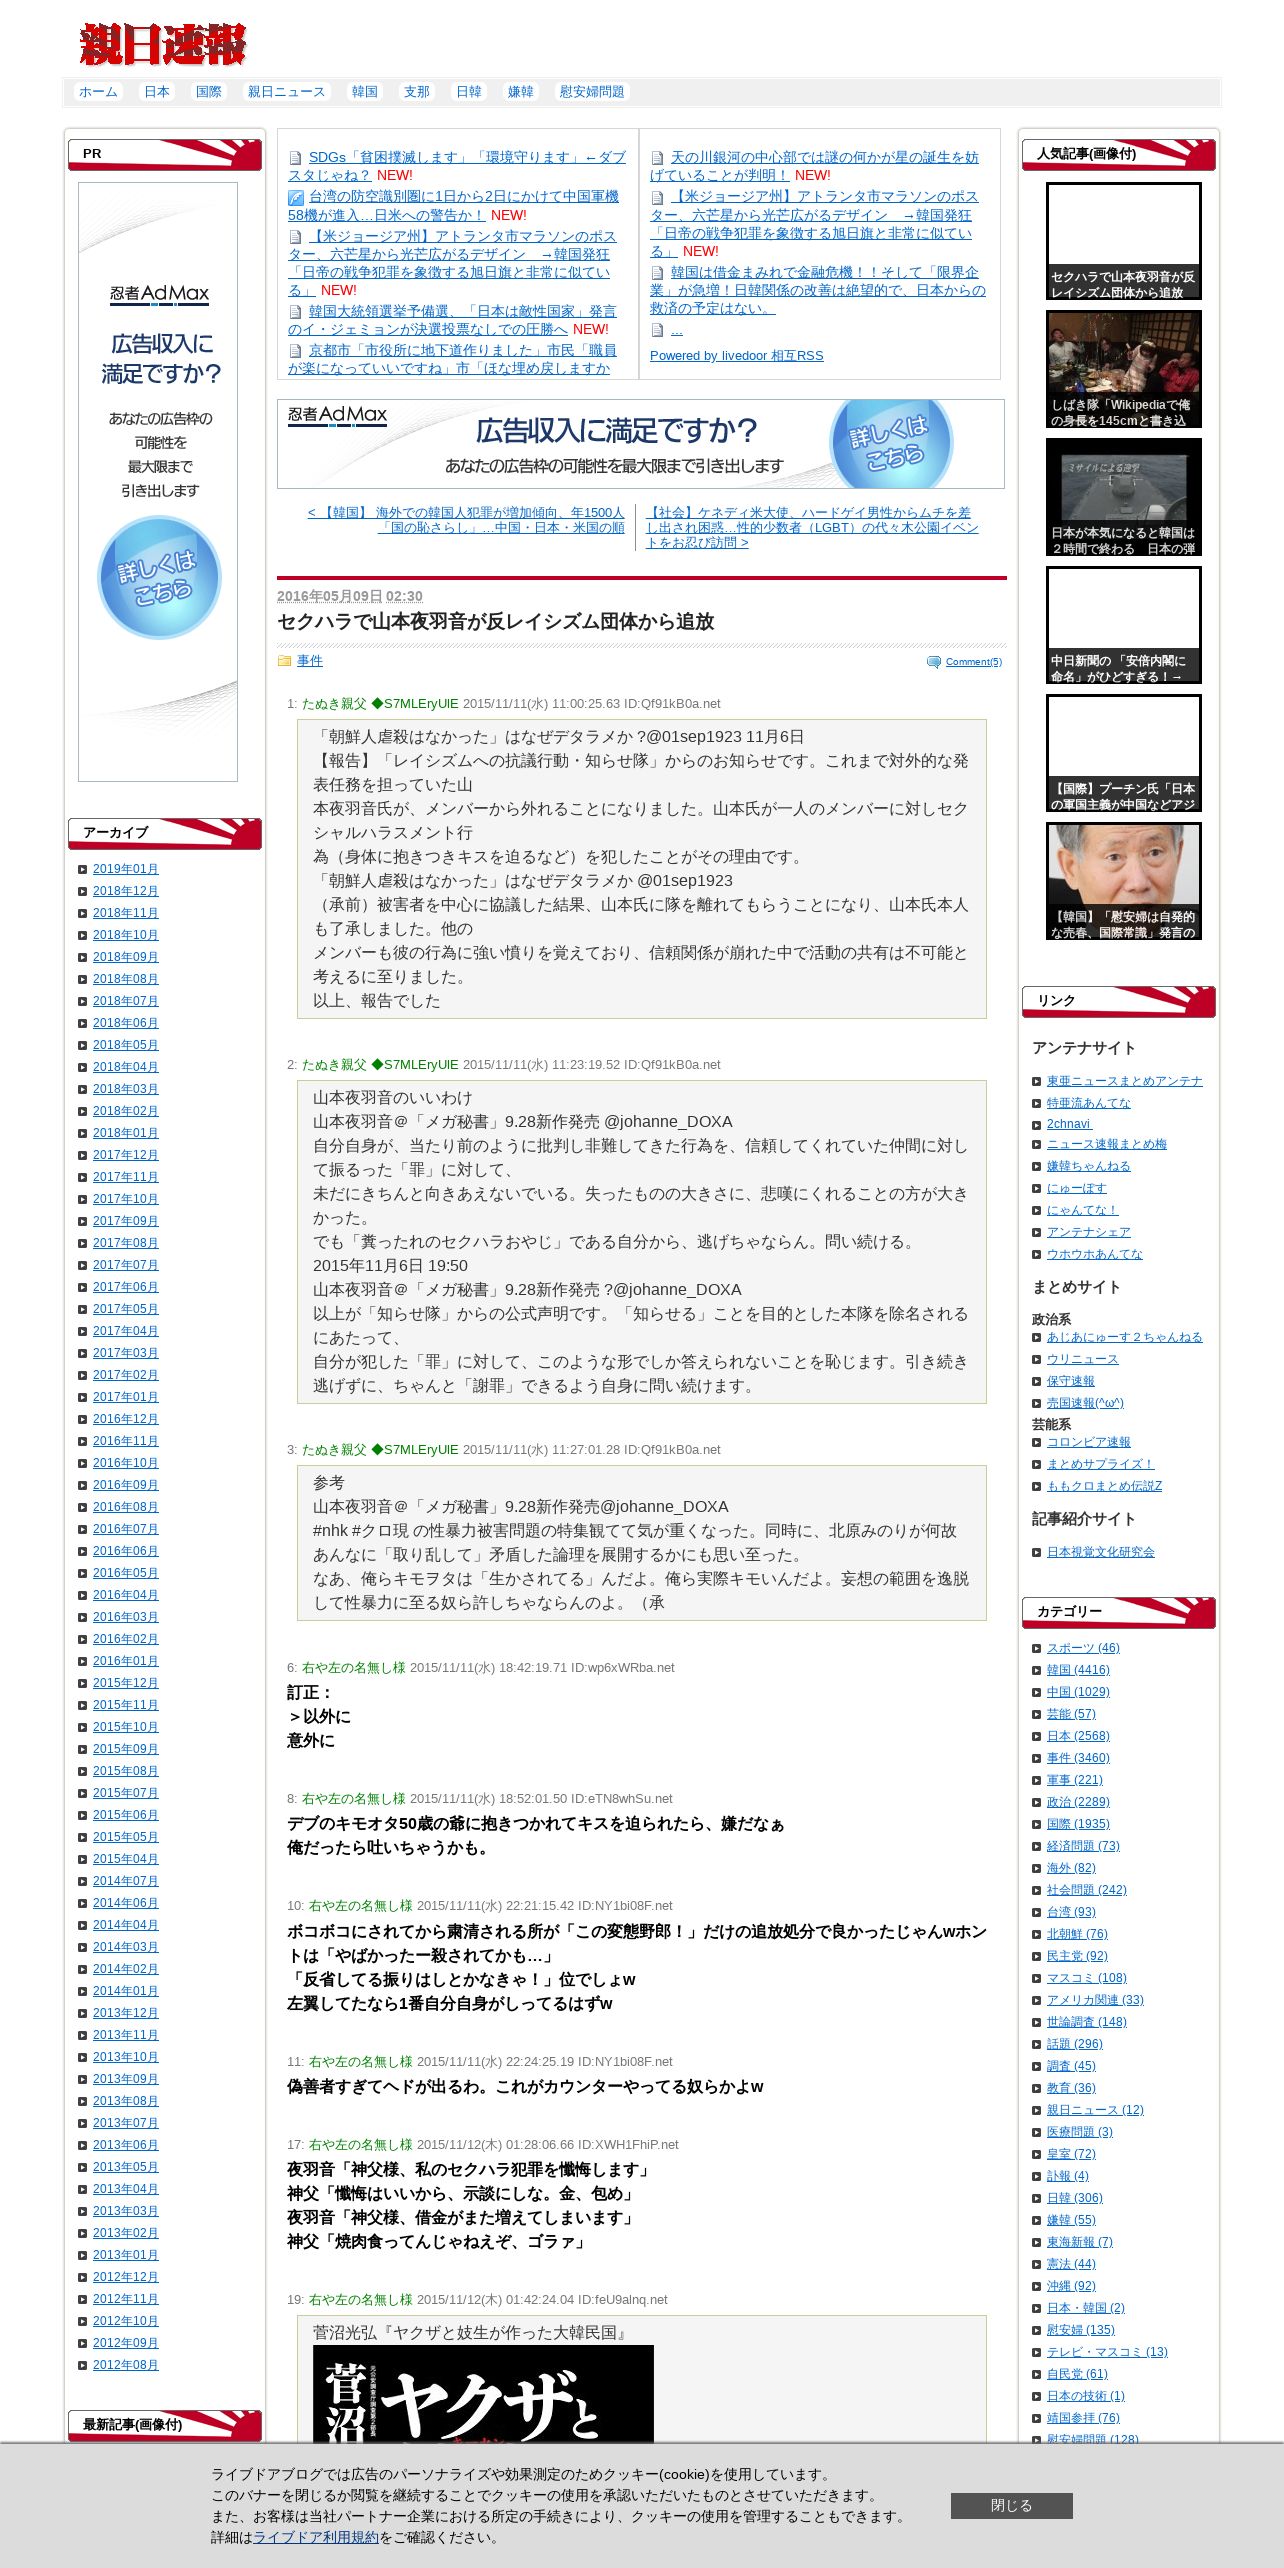This screenshot has width=1284, height=2568.
Task: Click poster name たぬき親父 on comment 1
Action: (334, 704)
